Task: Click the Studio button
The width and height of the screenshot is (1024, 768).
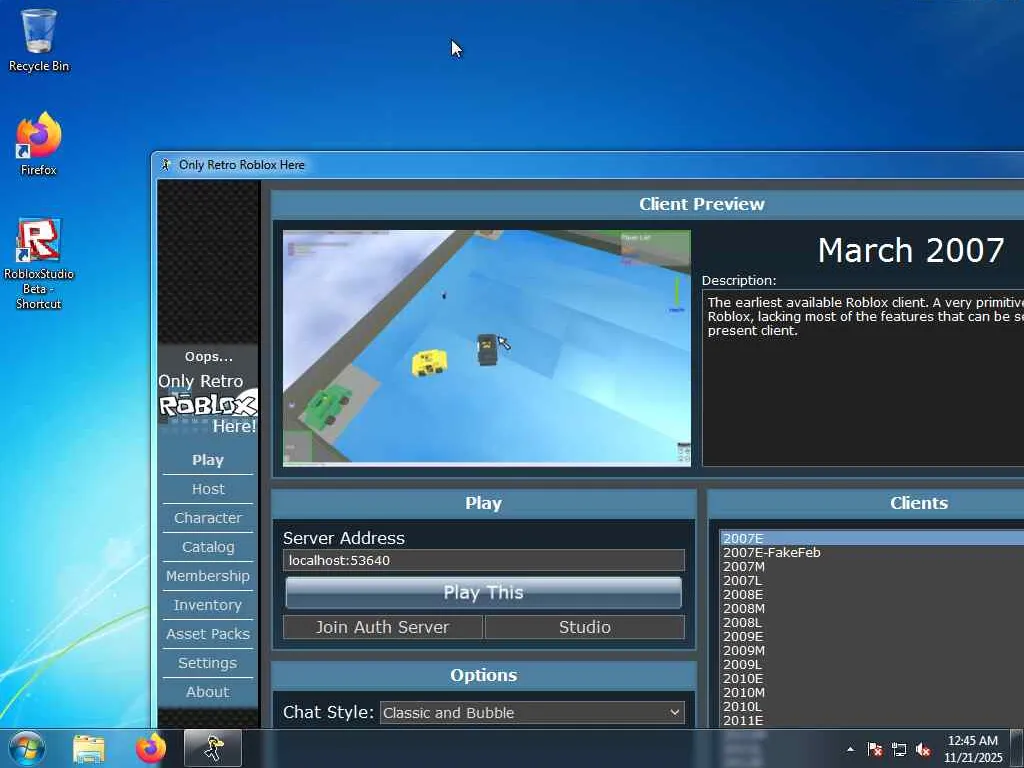Action: coord(584,627)
